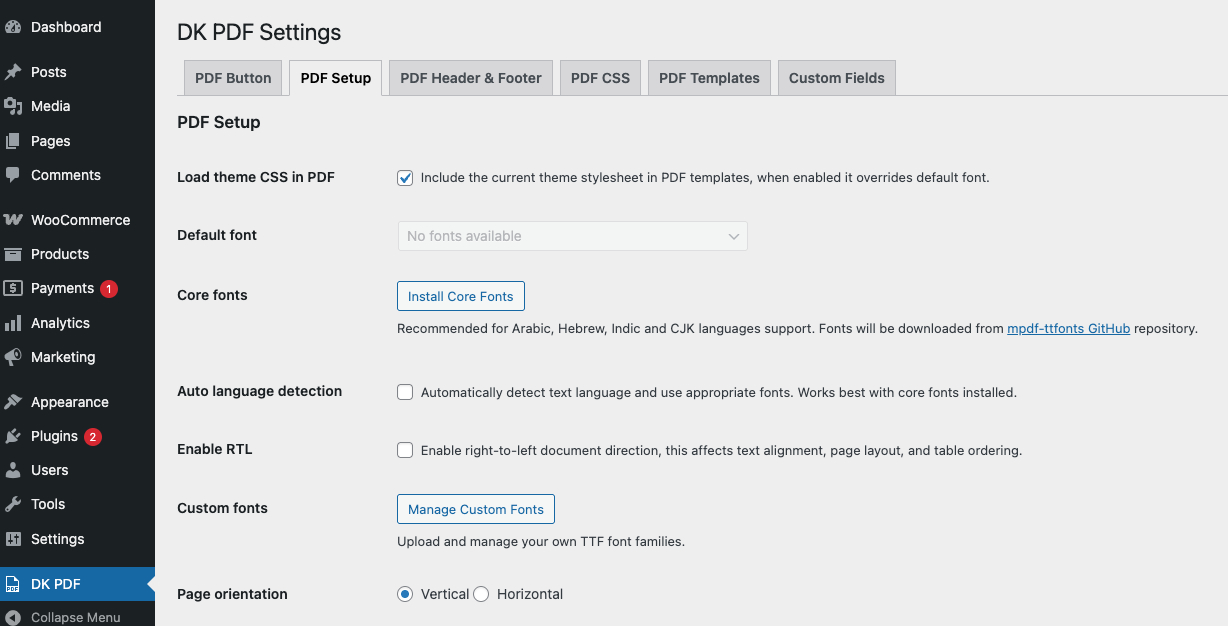Click the Products archive icon

click(x=13, y=254)
